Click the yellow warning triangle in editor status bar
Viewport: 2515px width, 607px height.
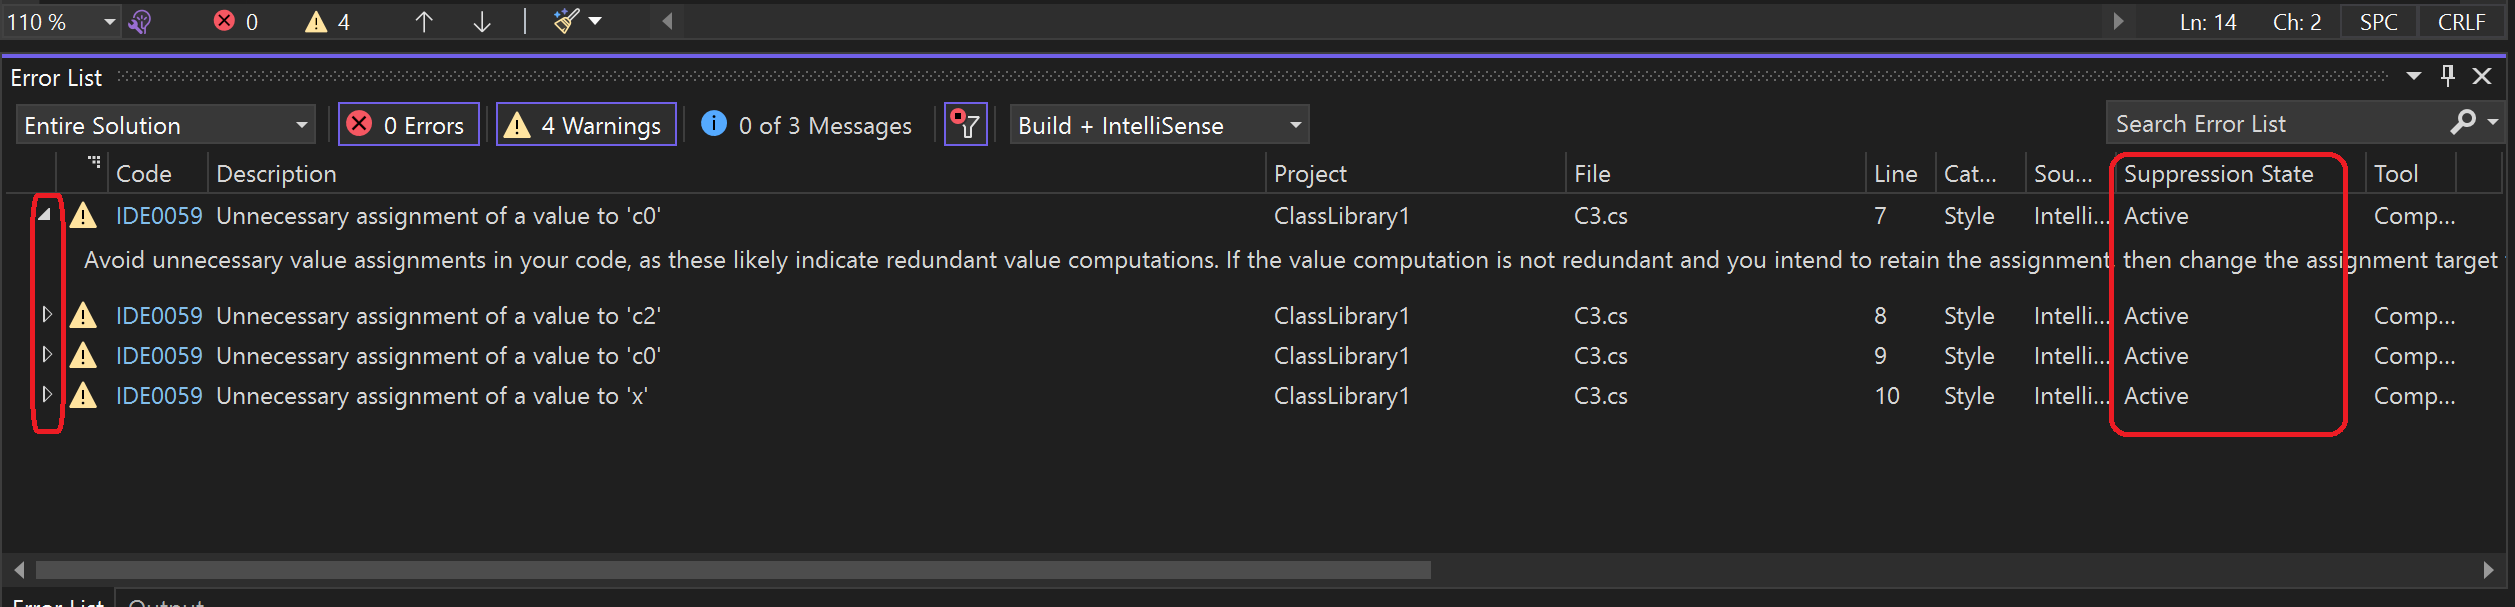[x=317, y=20]
